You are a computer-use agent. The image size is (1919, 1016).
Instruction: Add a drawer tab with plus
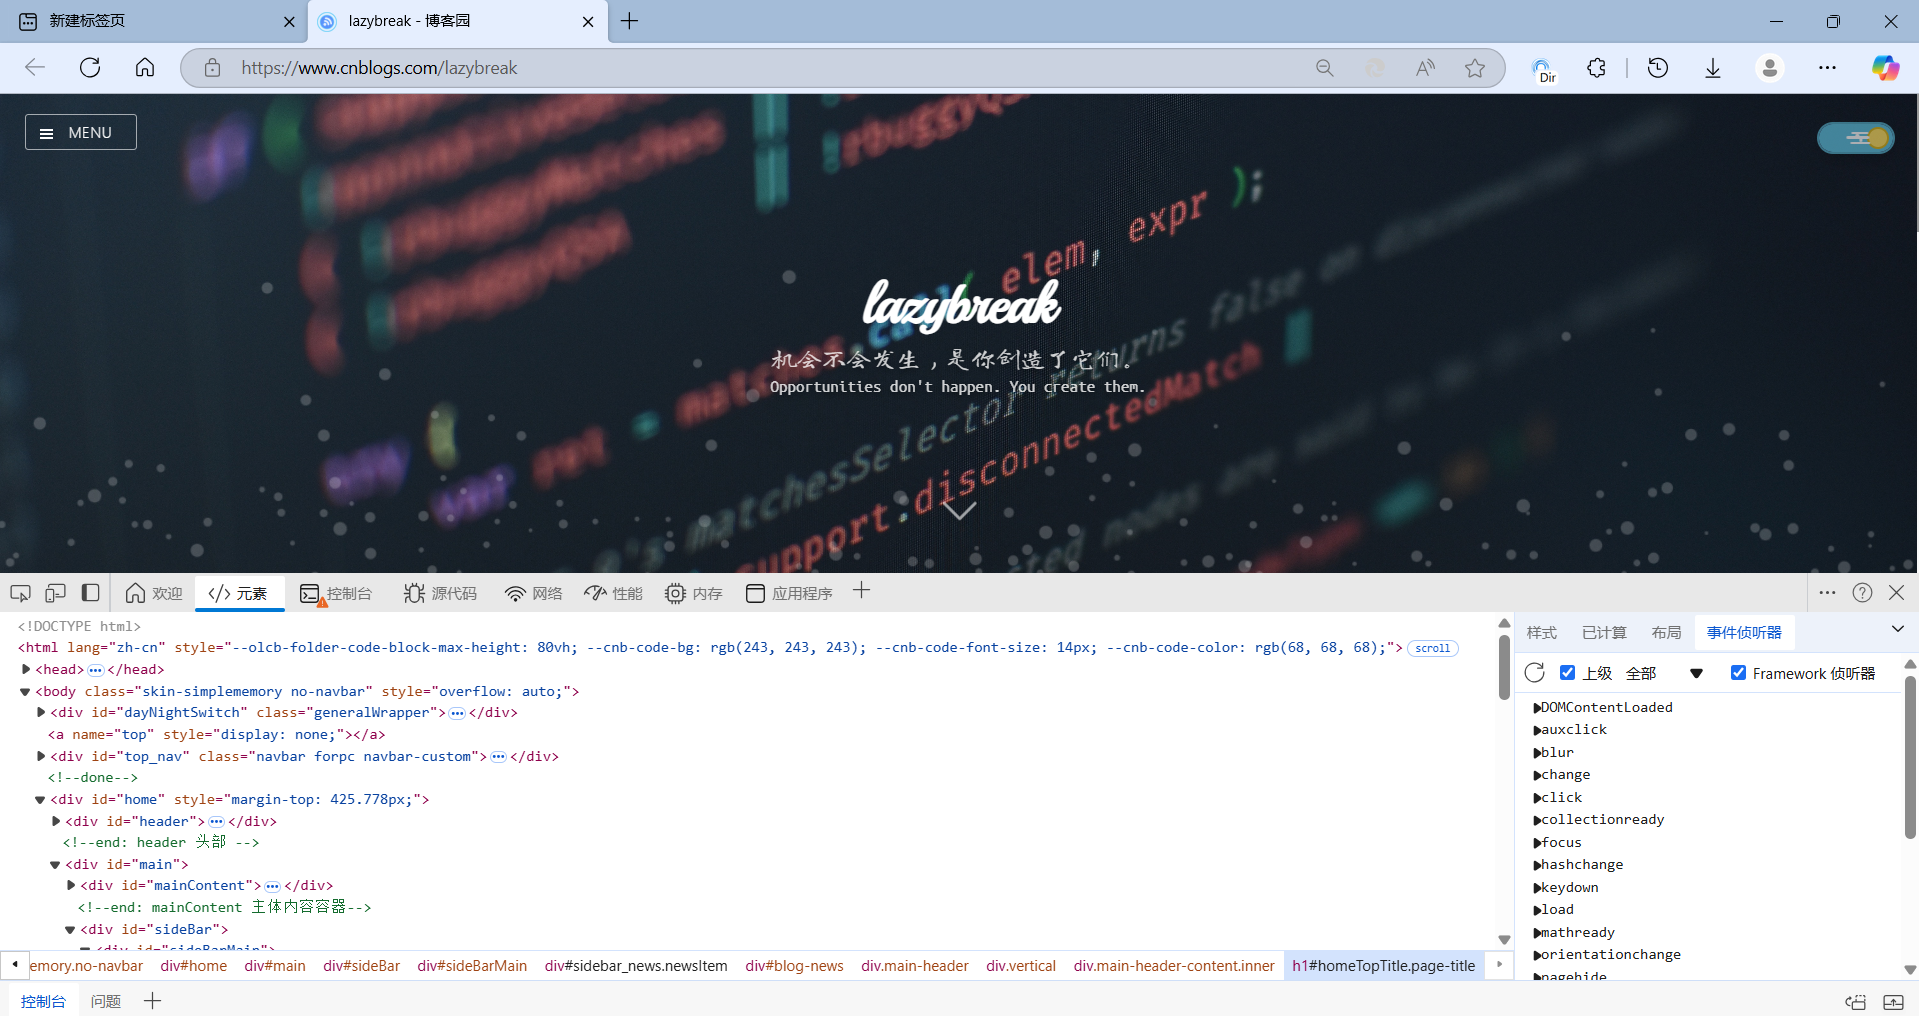pos(152,1000)
